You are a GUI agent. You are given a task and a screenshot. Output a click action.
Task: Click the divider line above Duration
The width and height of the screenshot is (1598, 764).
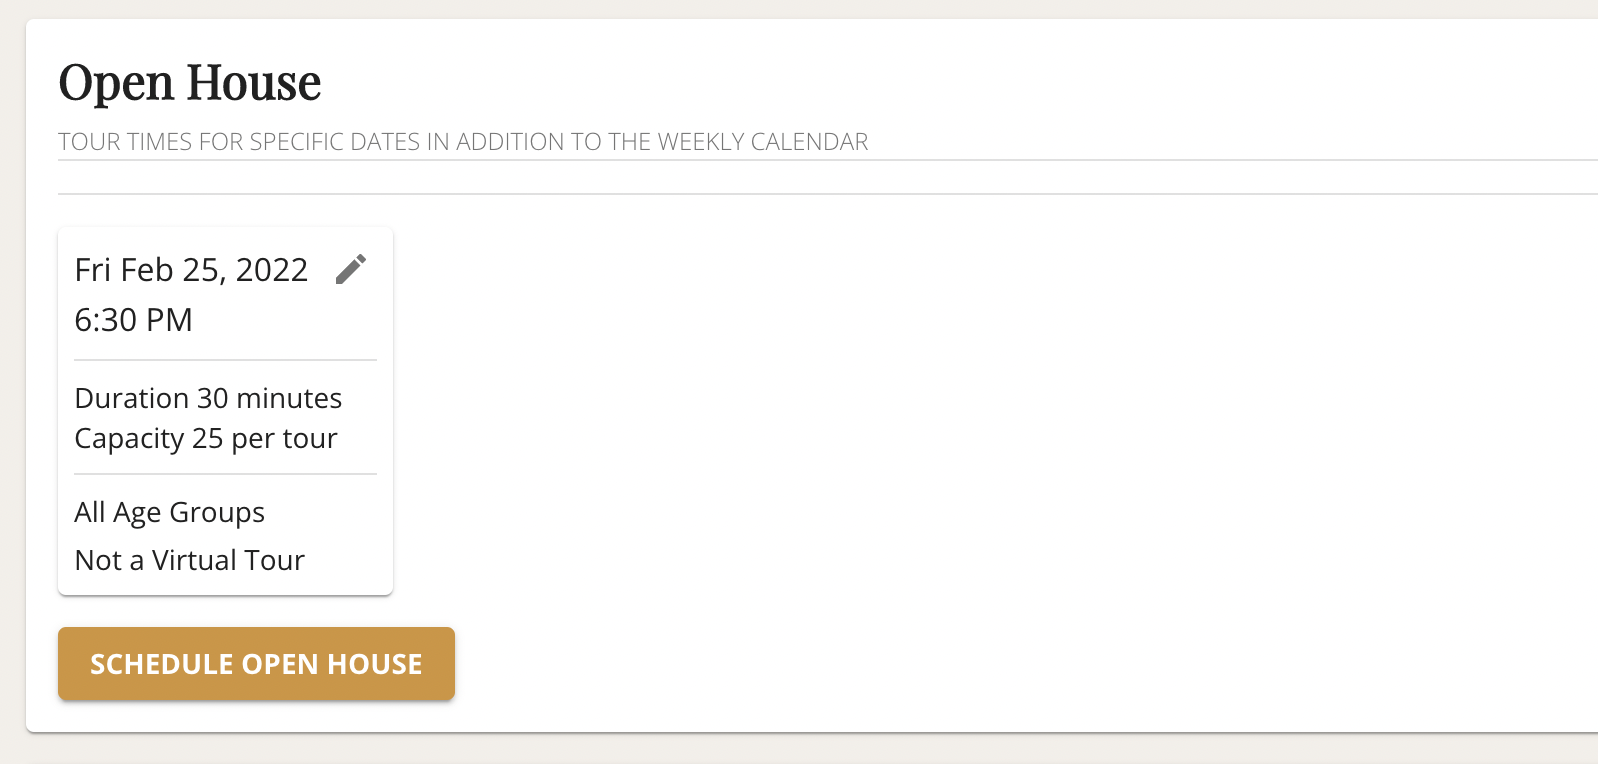(225, 360)
